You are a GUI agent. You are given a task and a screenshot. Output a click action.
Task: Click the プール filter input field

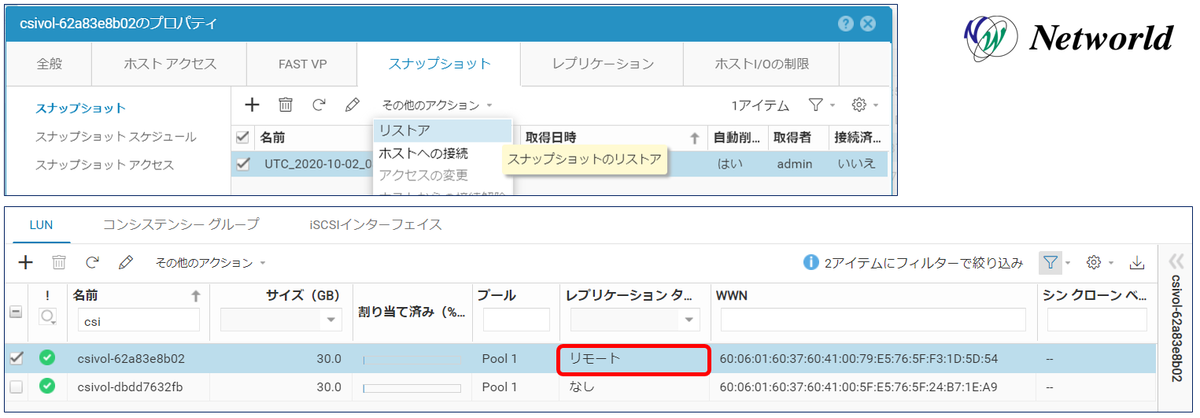point(516,319)
